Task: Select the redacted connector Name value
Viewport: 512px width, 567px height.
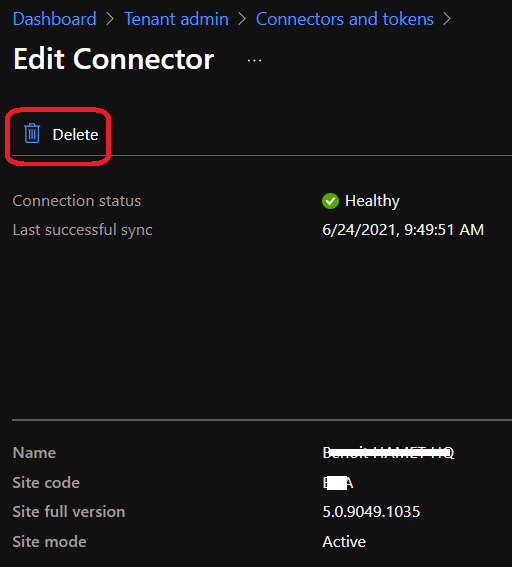Action: [x=388, y=453]
